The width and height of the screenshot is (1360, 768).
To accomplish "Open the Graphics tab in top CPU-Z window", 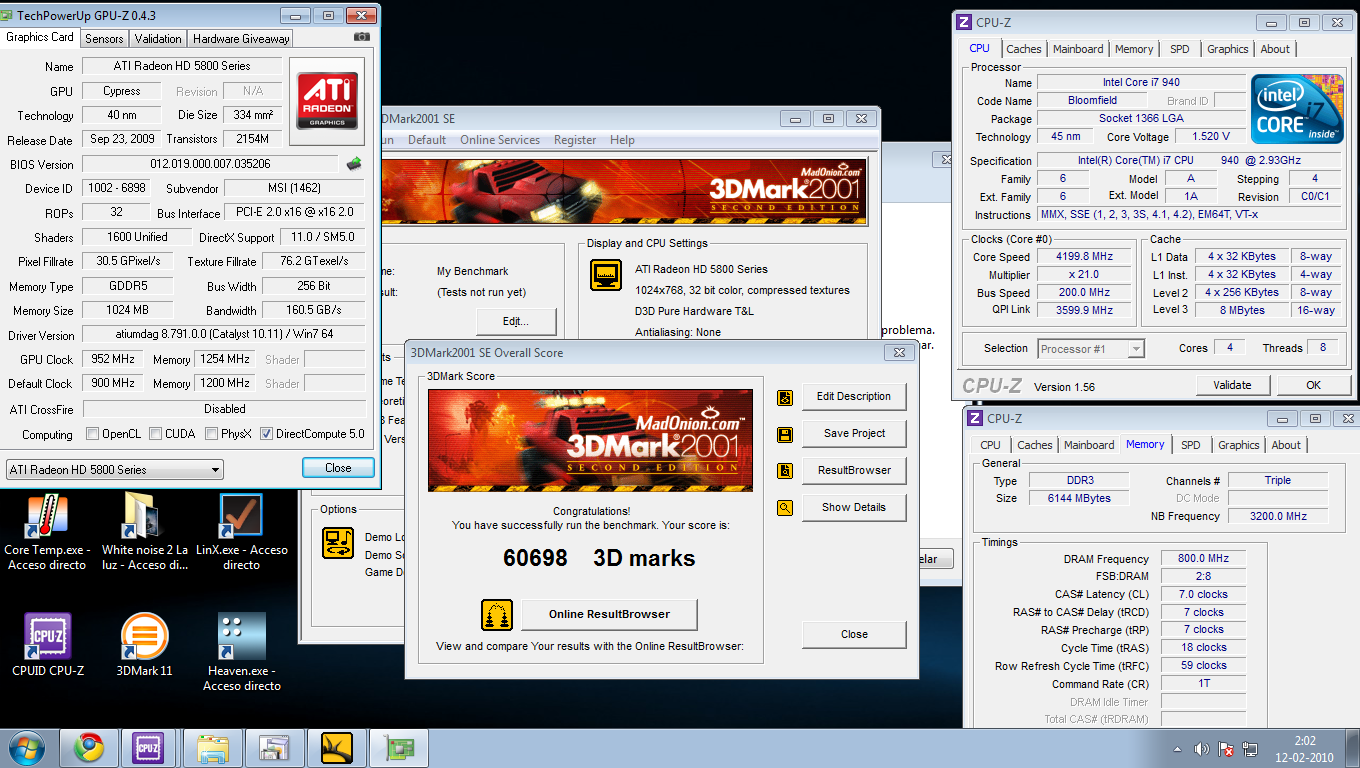I will coord(1227,48).
